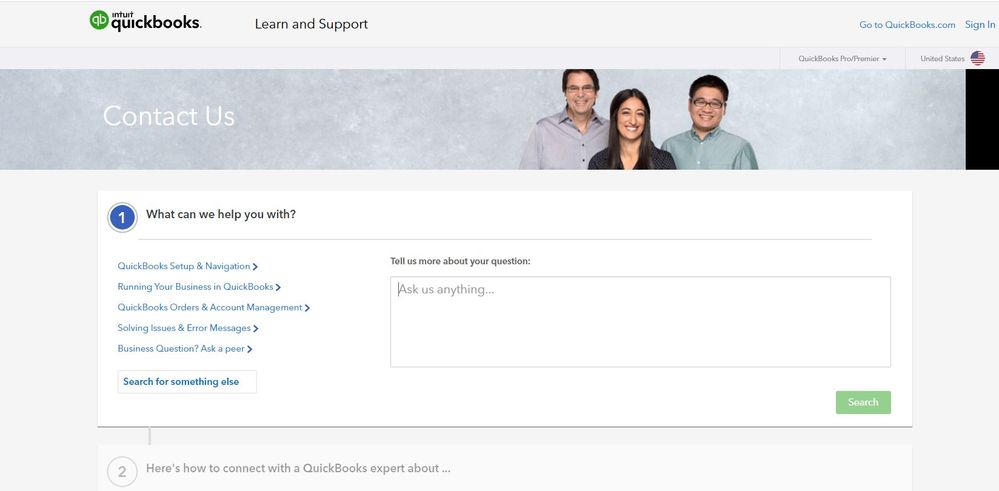999x491 pixels.
Task: Click the 'Tell us more about your question:' label
Action: pos(460,261)
